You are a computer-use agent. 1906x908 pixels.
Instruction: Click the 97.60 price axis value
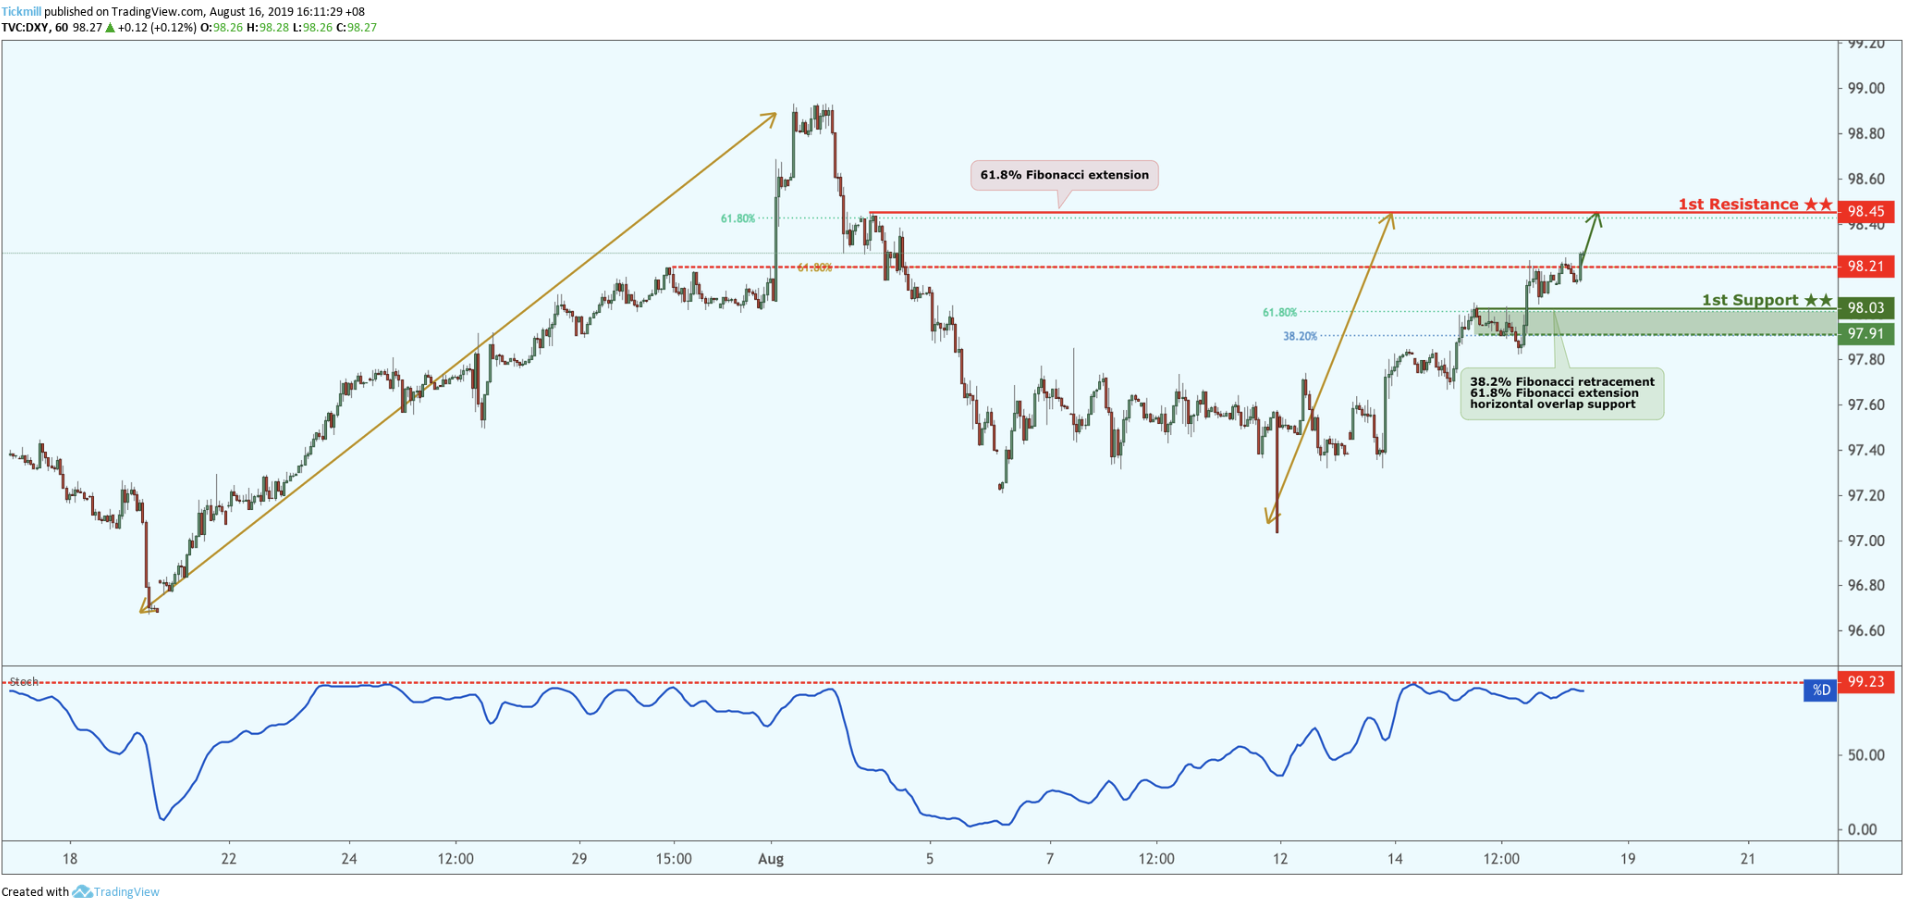click(1866, 405)
